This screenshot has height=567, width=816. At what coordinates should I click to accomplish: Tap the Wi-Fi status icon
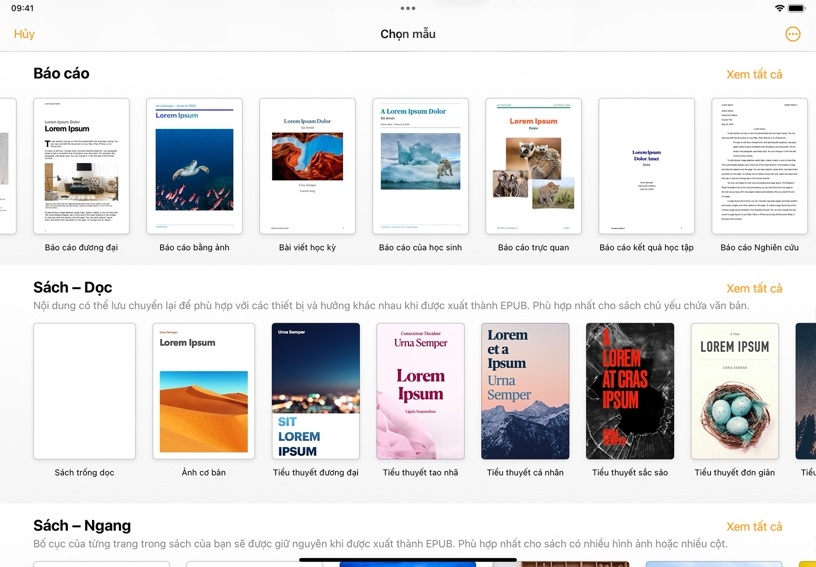click(780, 8)
